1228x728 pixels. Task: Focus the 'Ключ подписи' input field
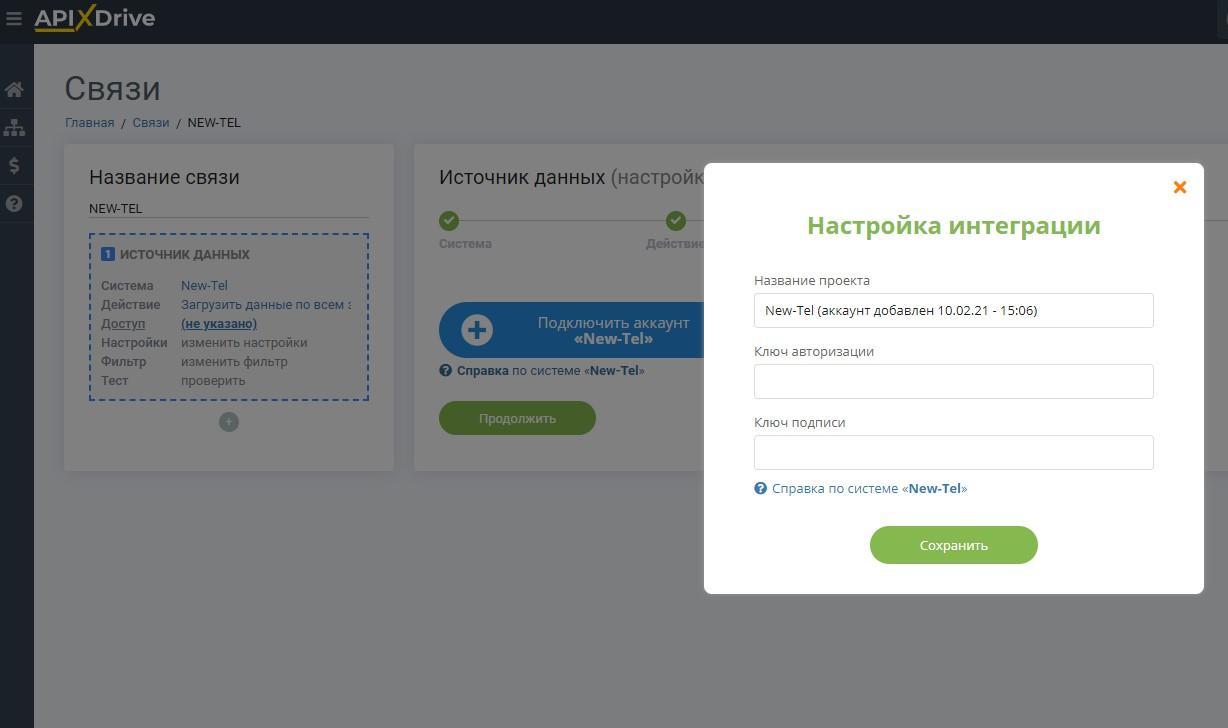click(954, 452)
